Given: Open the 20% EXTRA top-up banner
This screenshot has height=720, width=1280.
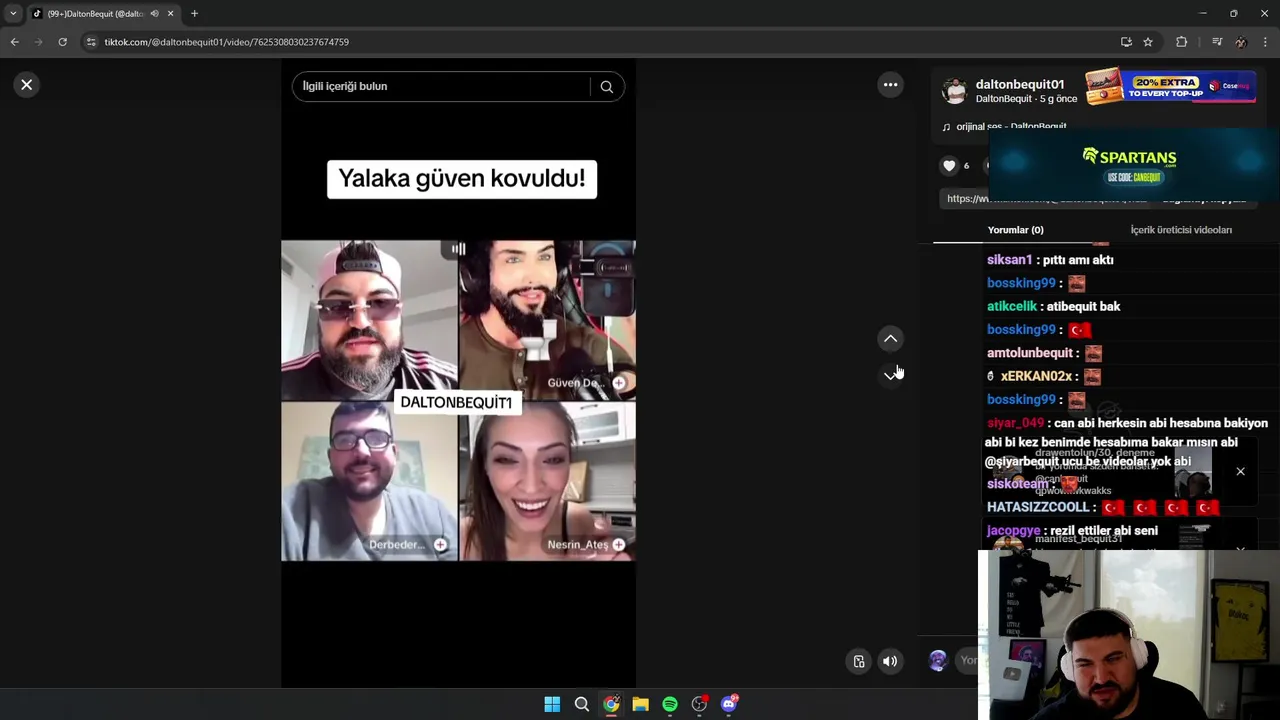Looking at the screenshot, I should [1169, 87].
